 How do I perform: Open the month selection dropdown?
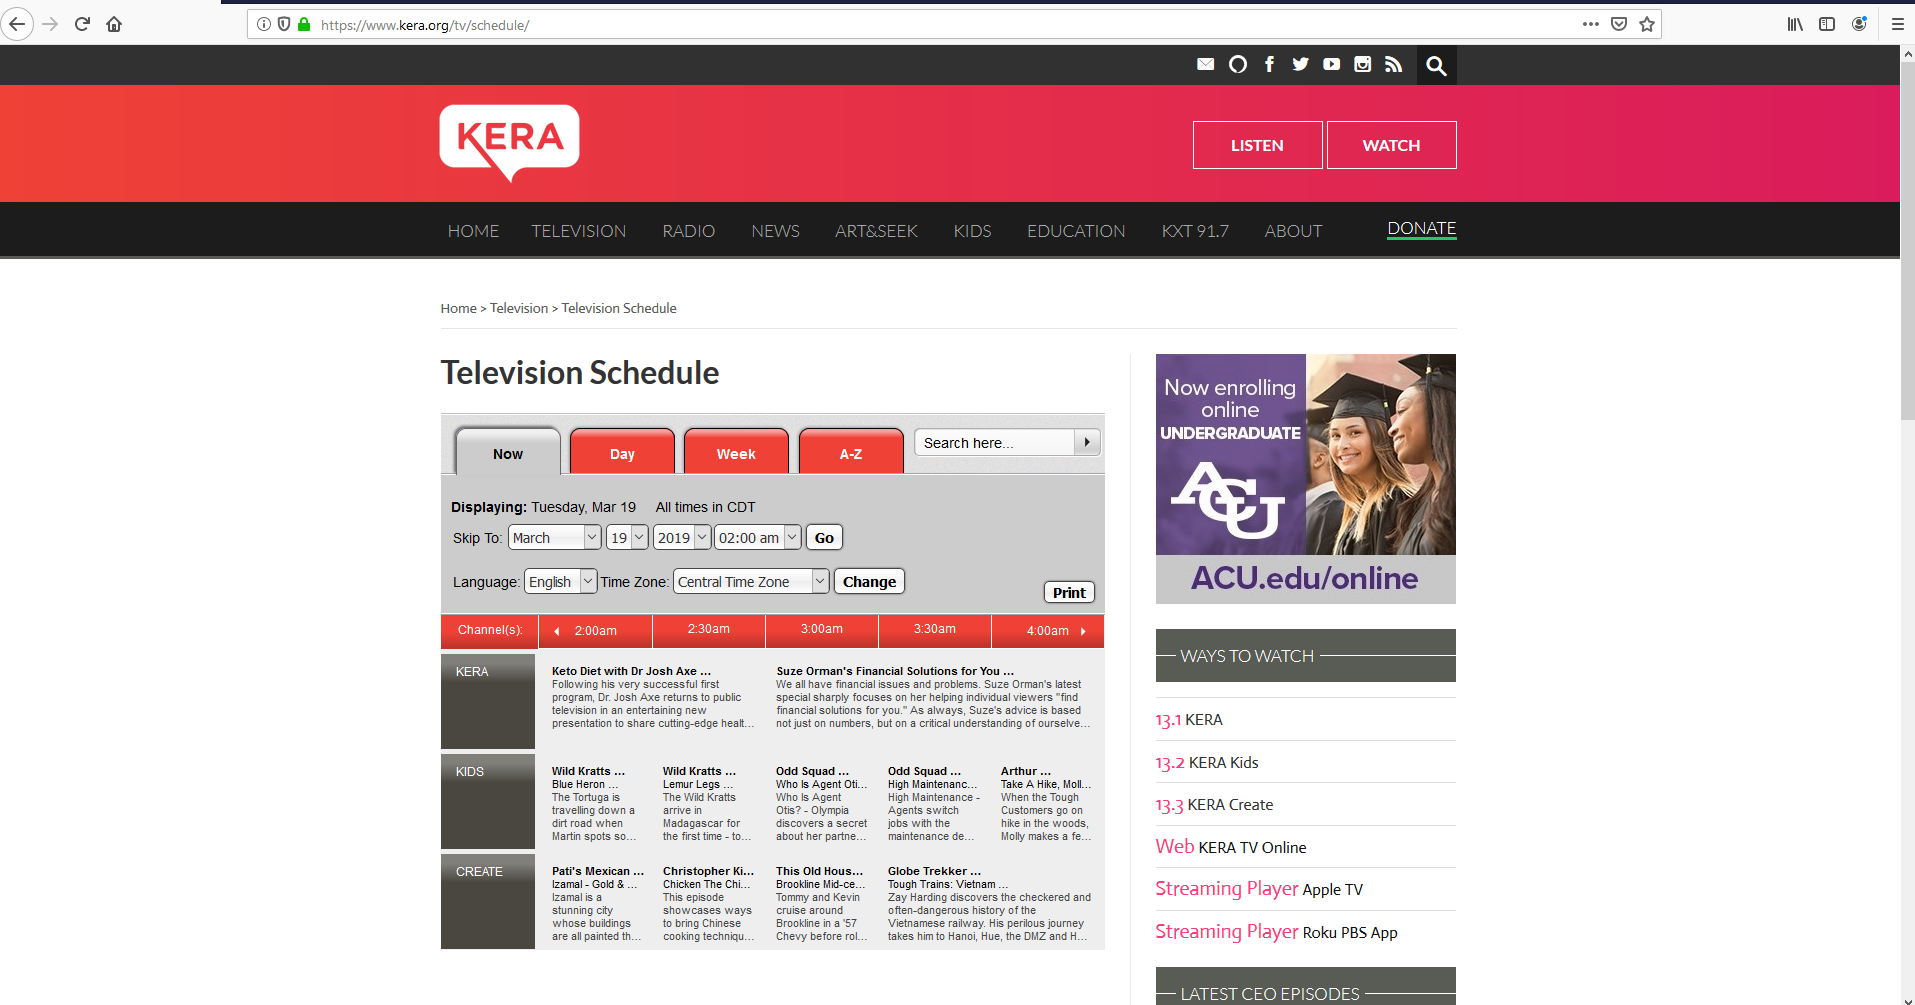553,537
